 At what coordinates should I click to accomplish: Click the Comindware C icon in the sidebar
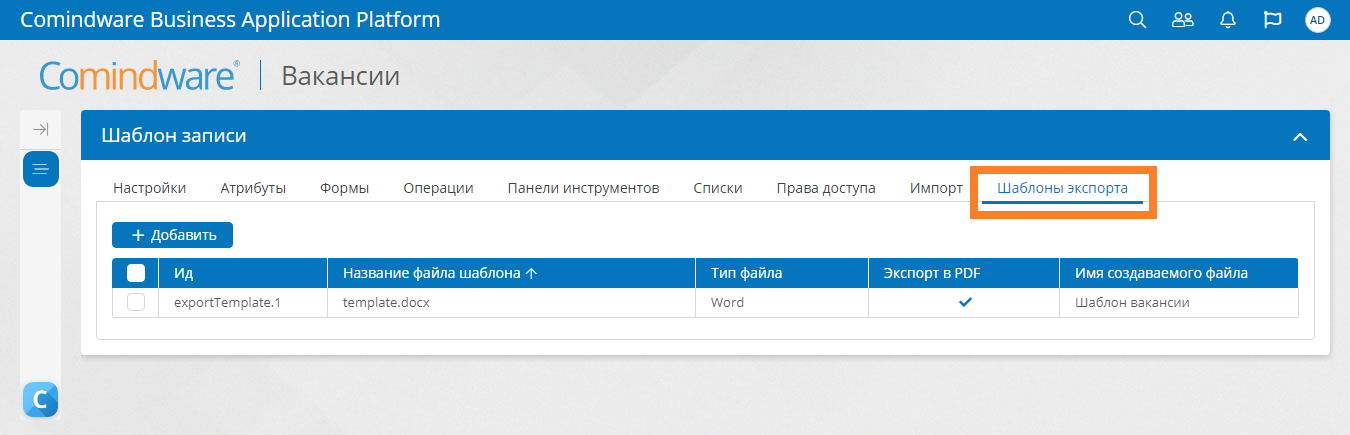pyautogui.click(x=40, y=400)
